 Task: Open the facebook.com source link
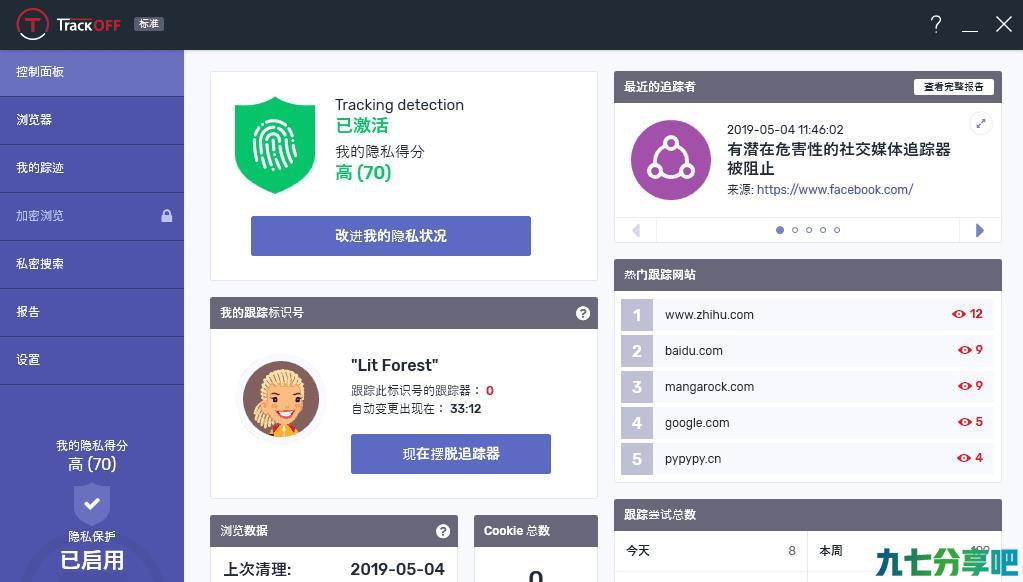coord(834,190)
